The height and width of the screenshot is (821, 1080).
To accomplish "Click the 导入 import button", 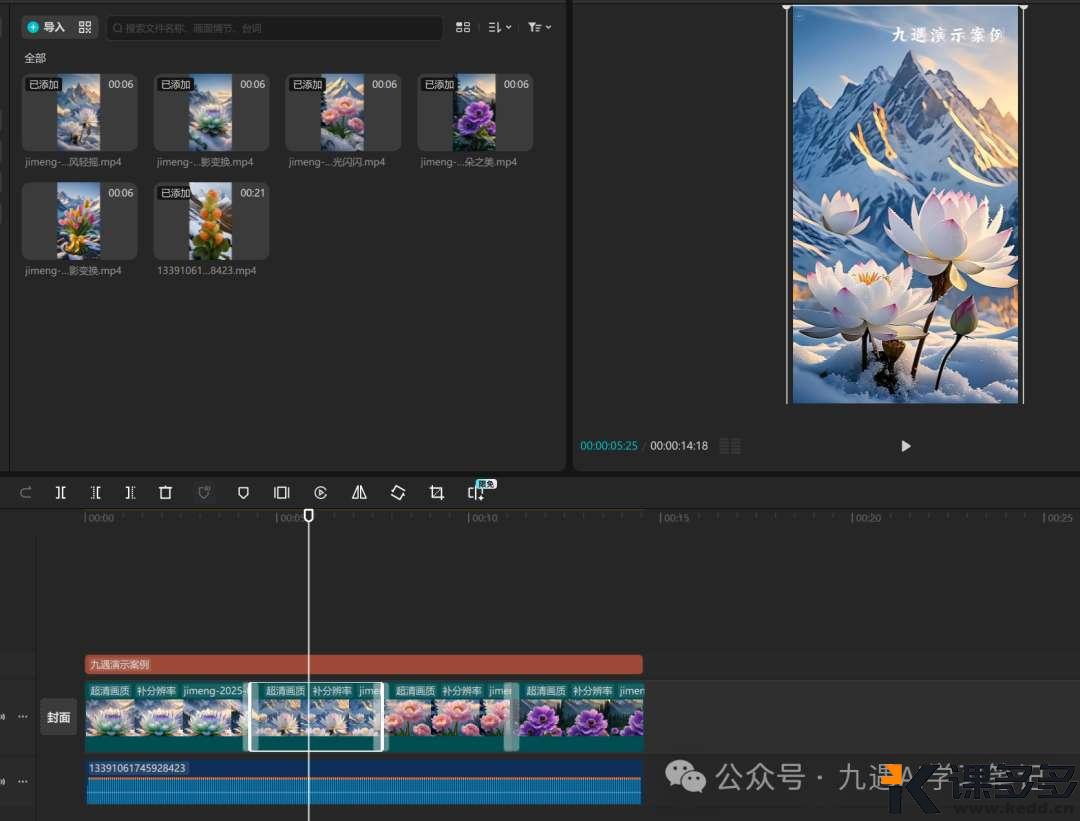I will pyautogui.click(x=47, y=27).
